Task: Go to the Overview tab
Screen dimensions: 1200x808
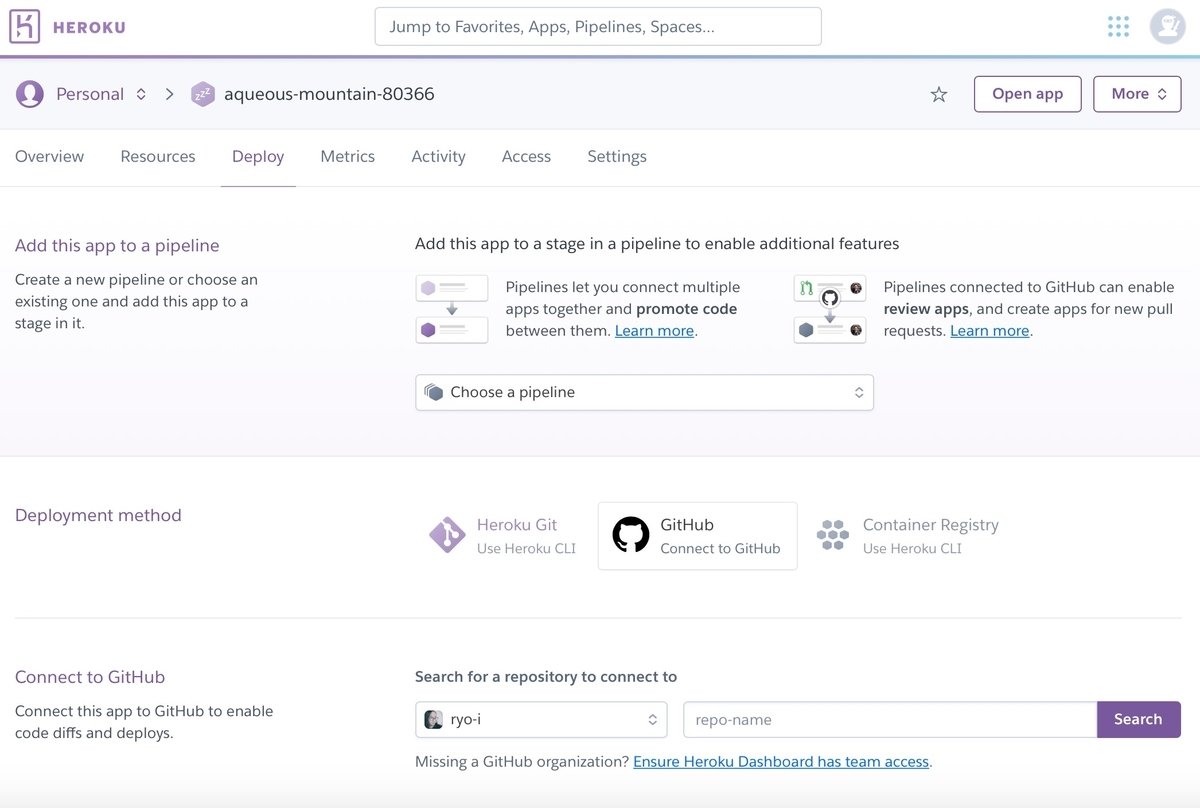Action: point(50,156)
